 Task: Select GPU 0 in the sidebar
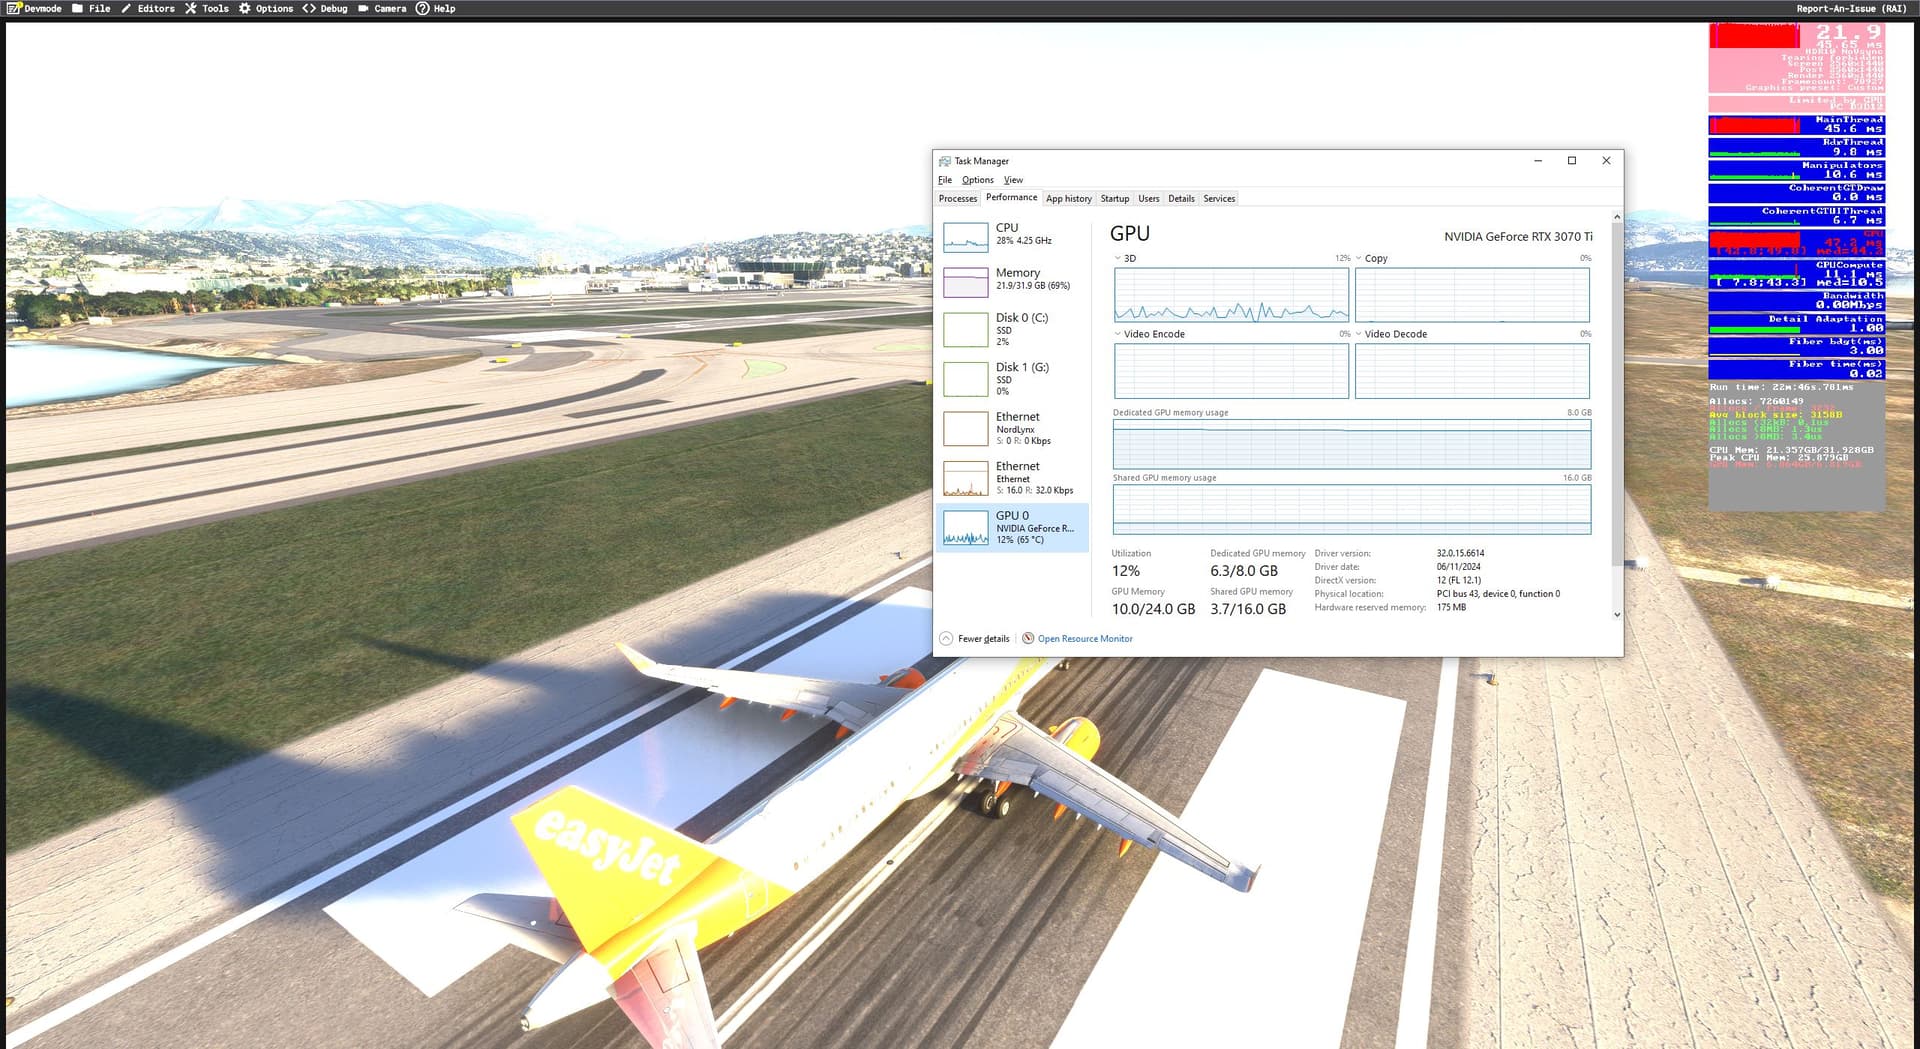click(1012, 527)
